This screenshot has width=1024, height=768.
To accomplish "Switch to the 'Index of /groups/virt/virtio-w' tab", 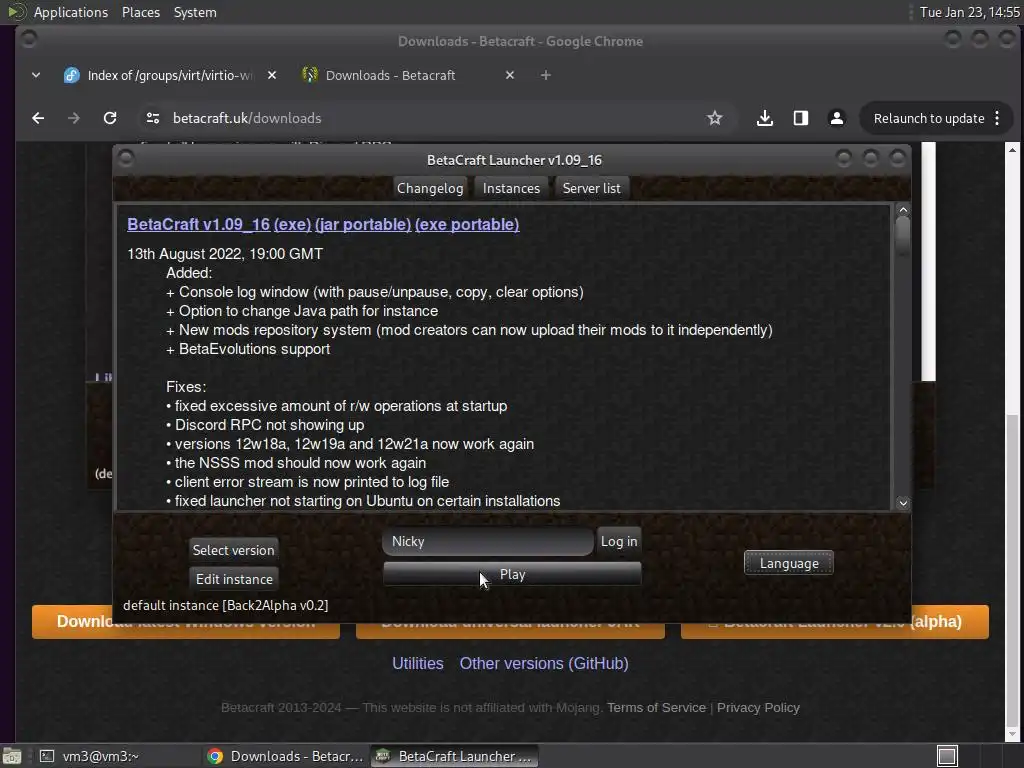I will pyautogui.click(x=170, y=75).
